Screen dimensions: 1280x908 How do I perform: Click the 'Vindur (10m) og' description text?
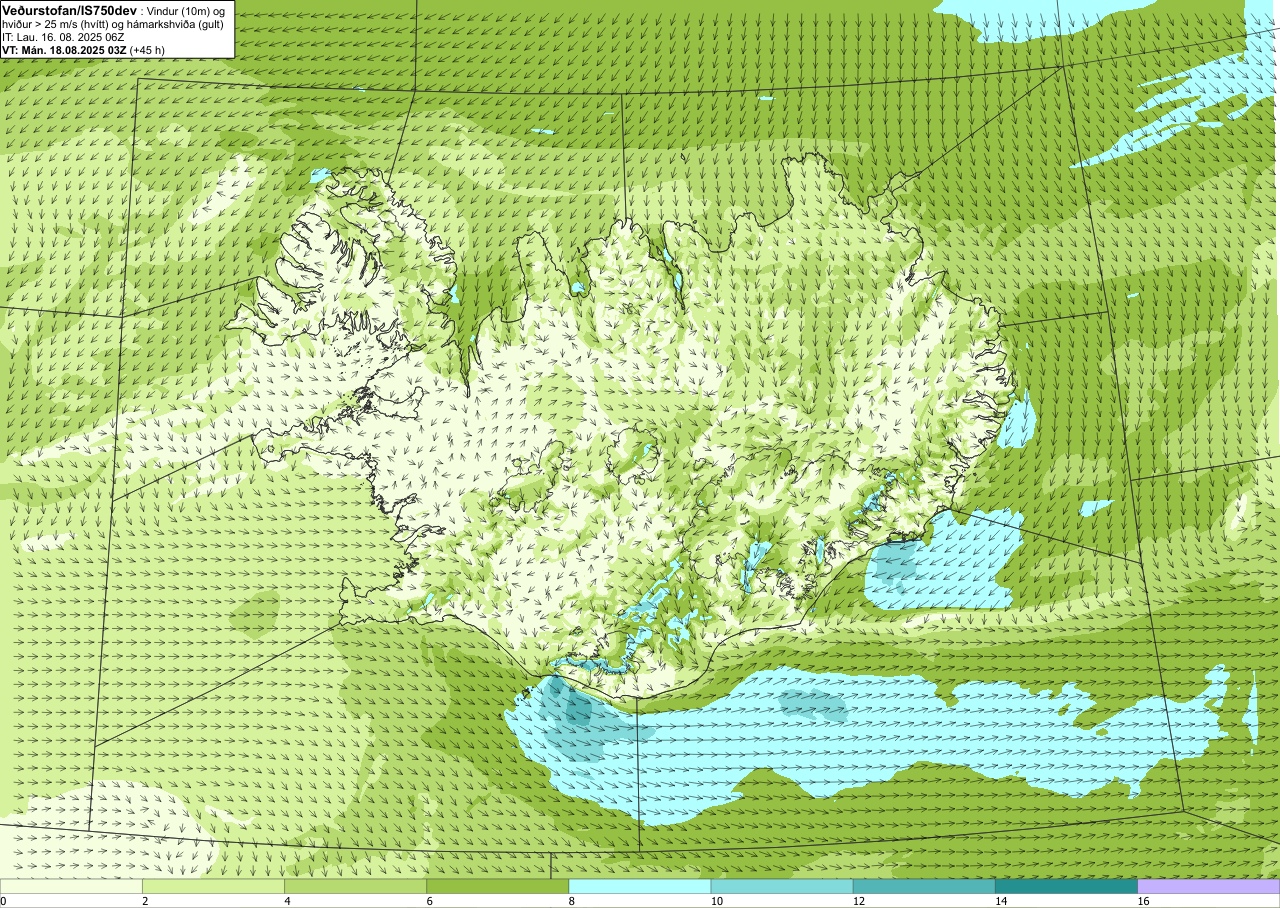pyautogui.click(x=186, y=10)
